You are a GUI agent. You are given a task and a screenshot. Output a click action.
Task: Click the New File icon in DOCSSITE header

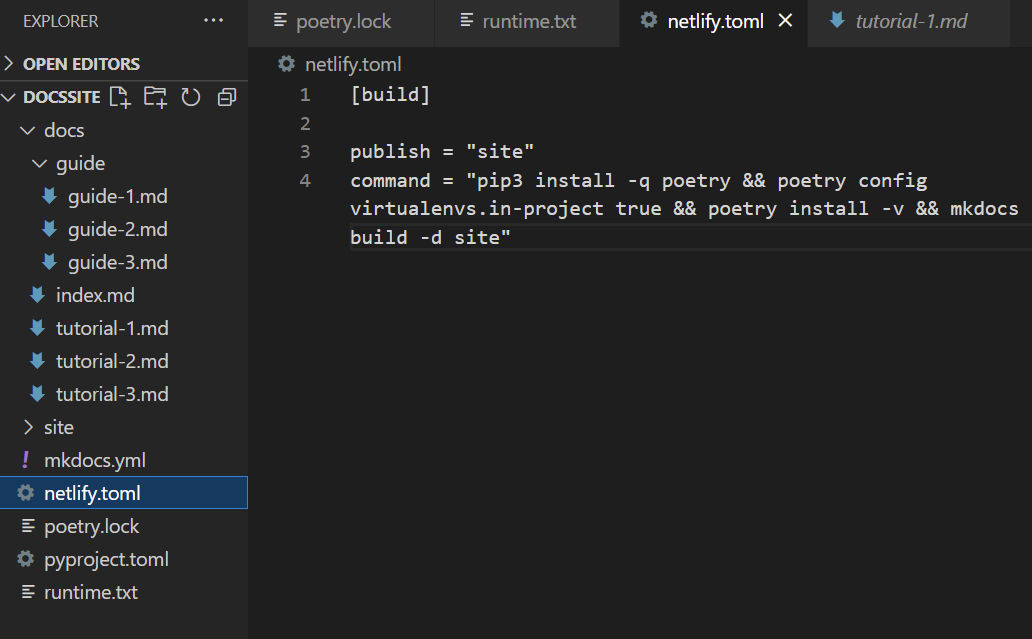[x=120, y=97]
